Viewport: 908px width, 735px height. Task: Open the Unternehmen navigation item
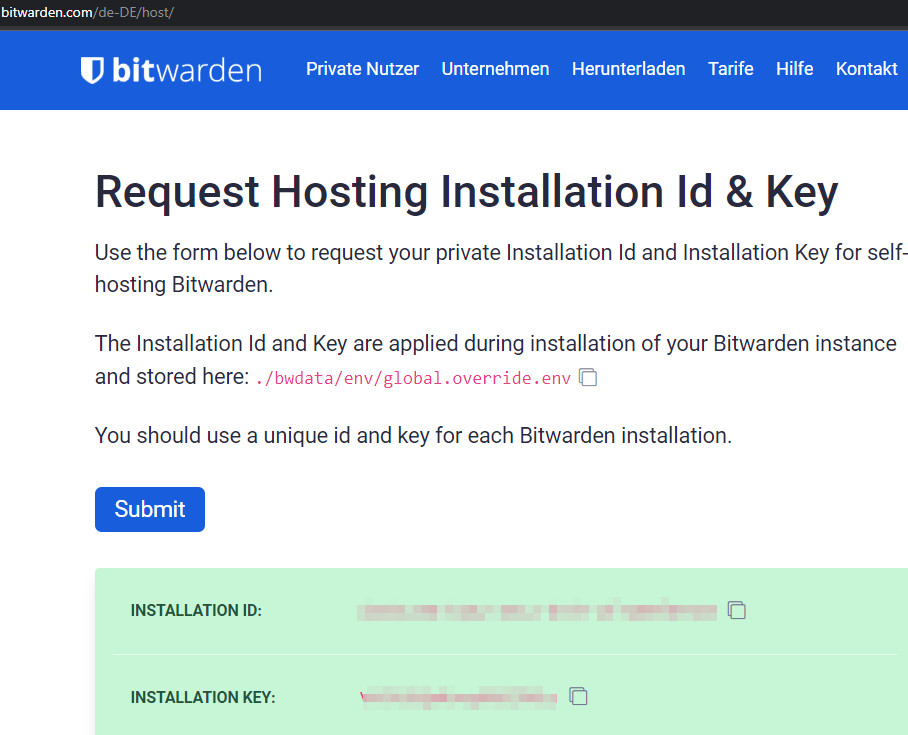pos(495,69)
